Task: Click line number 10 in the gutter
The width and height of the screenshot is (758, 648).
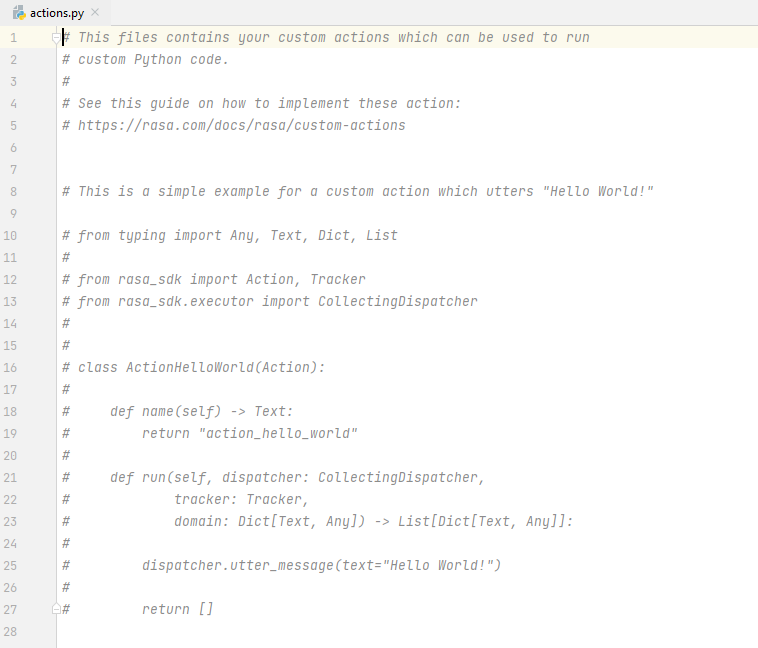Action: [x=11, y=236]
